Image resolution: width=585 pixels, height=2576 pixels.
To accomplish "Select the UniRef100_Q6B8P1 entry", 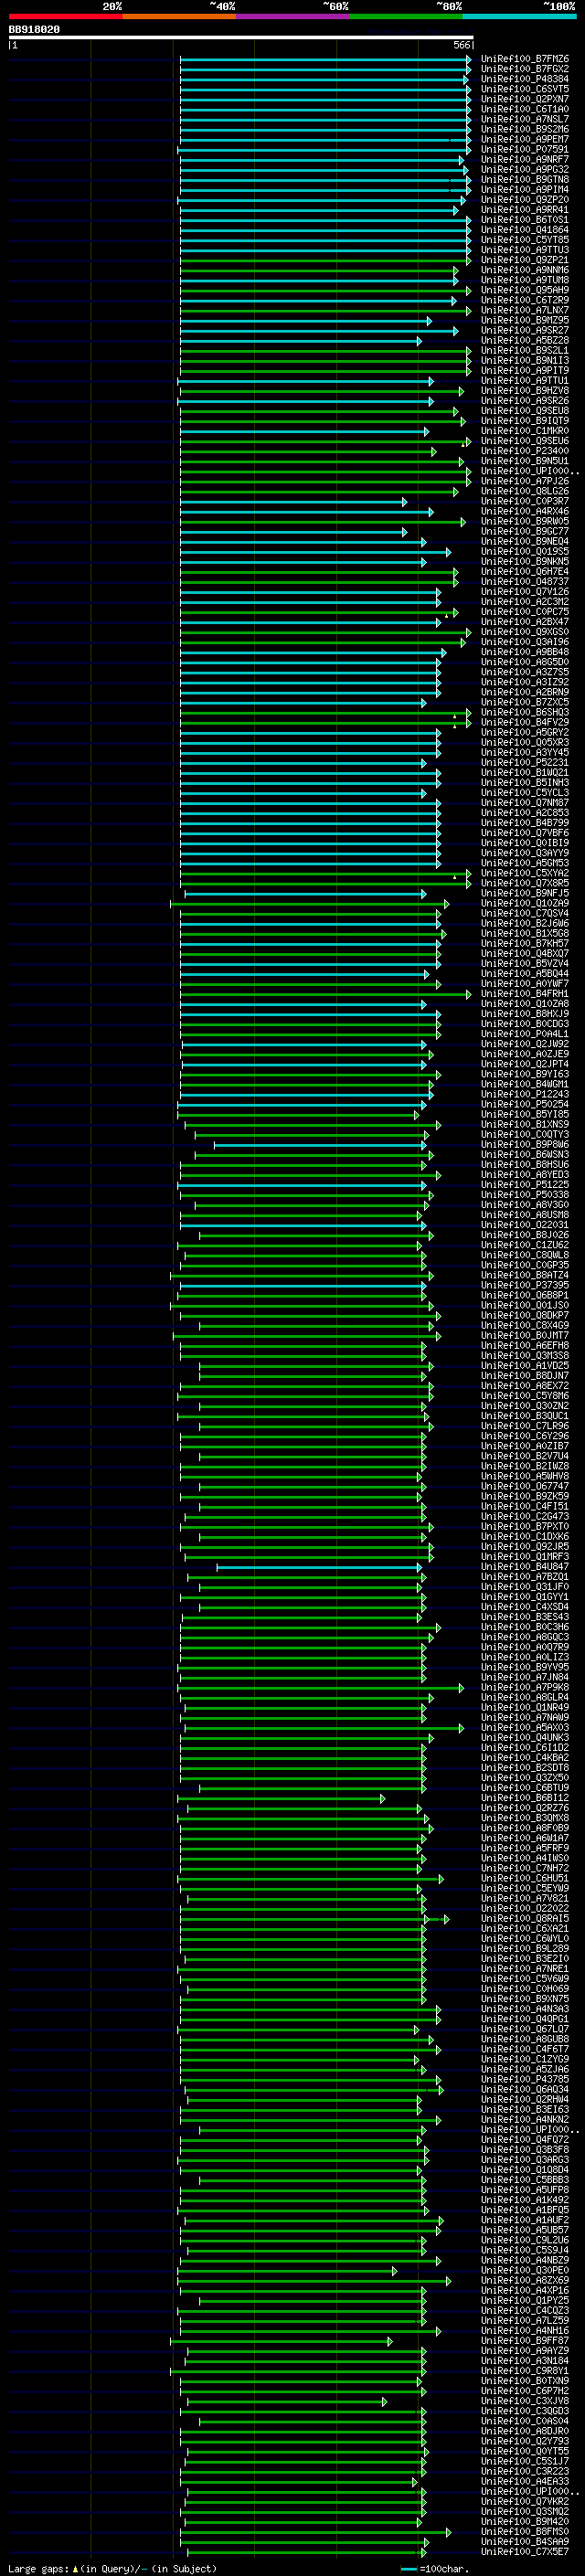I will tap(525, 1295).
